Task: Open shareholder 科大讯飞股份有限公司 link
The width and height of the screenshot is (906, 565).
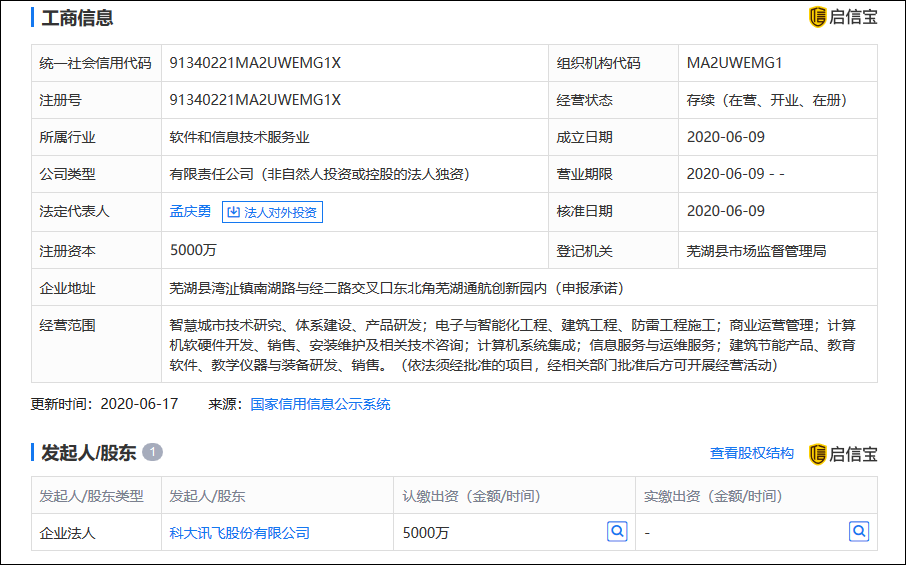Action: [x=239, y=533]
